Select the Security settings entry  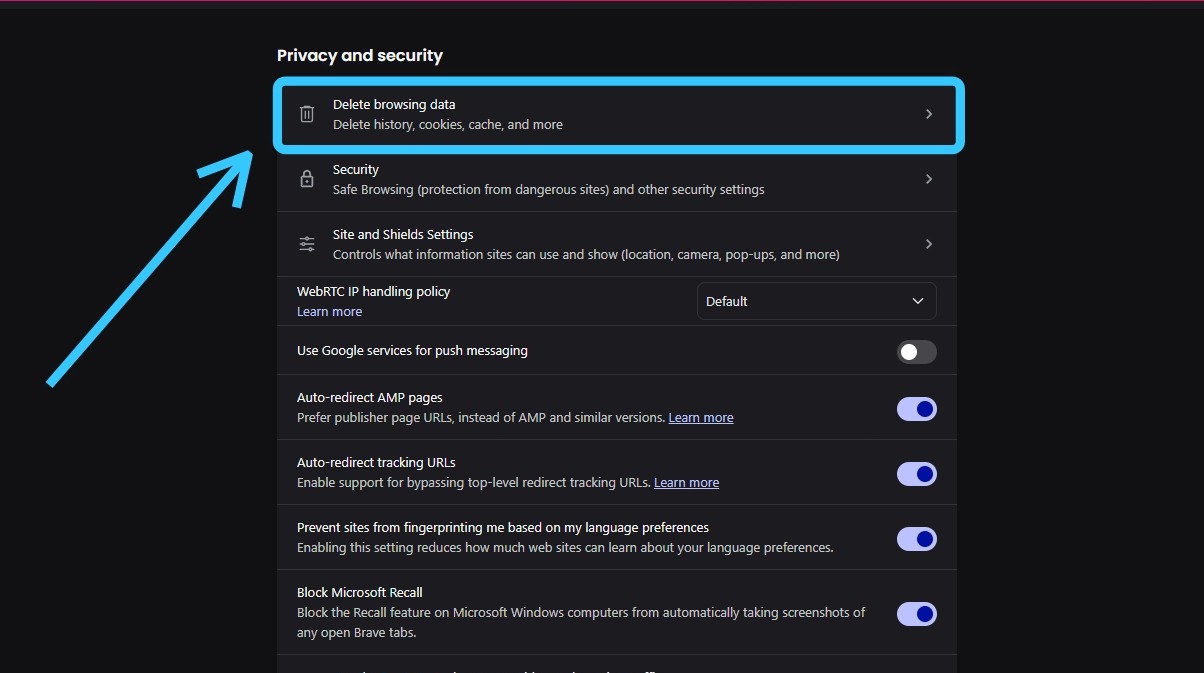point(548,180)
